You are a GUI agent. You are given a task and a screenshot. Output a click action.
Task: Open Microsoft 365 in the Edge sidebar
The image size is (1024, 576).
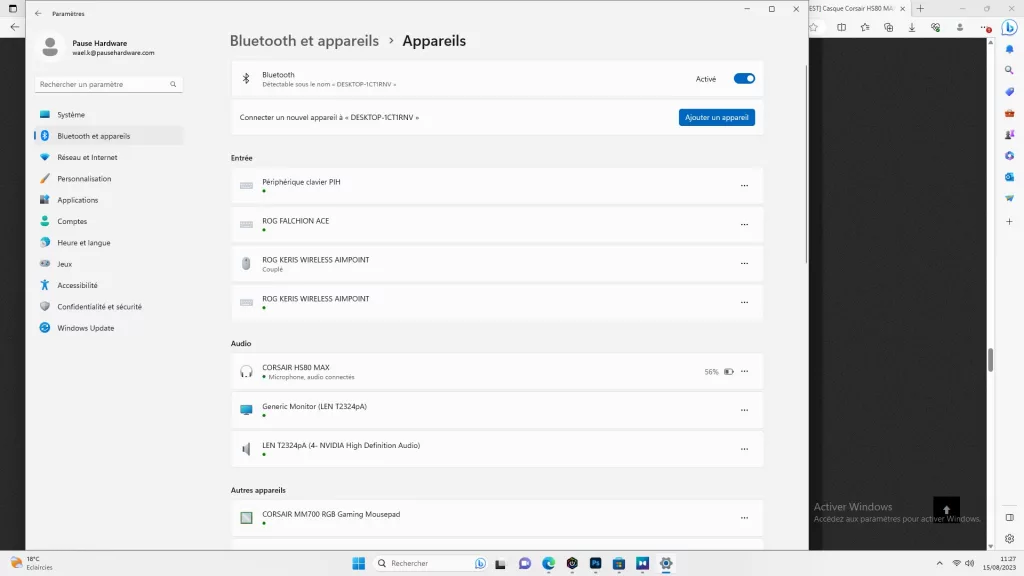tap(1009, 156)
